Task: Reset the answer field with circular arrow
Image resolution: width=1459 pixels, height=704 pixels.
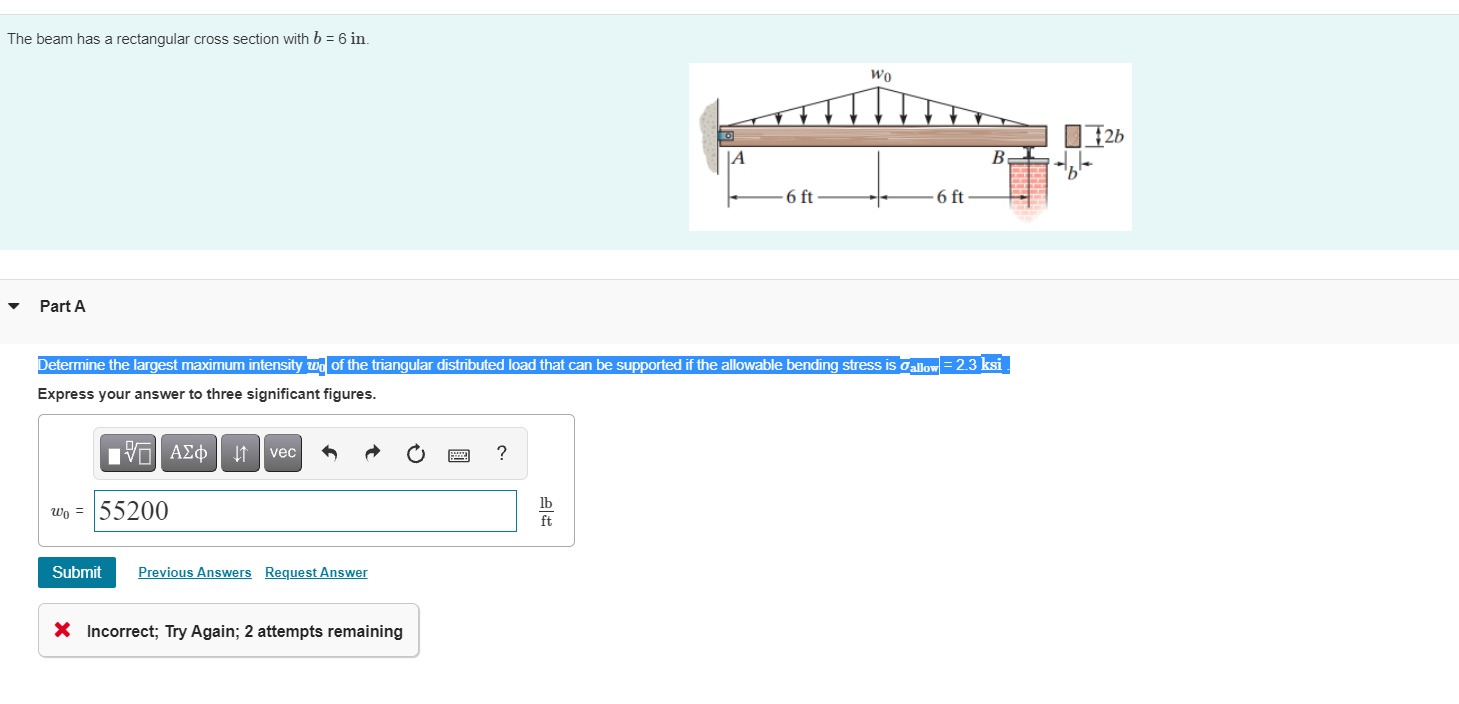Action: [x=415, y=452]
